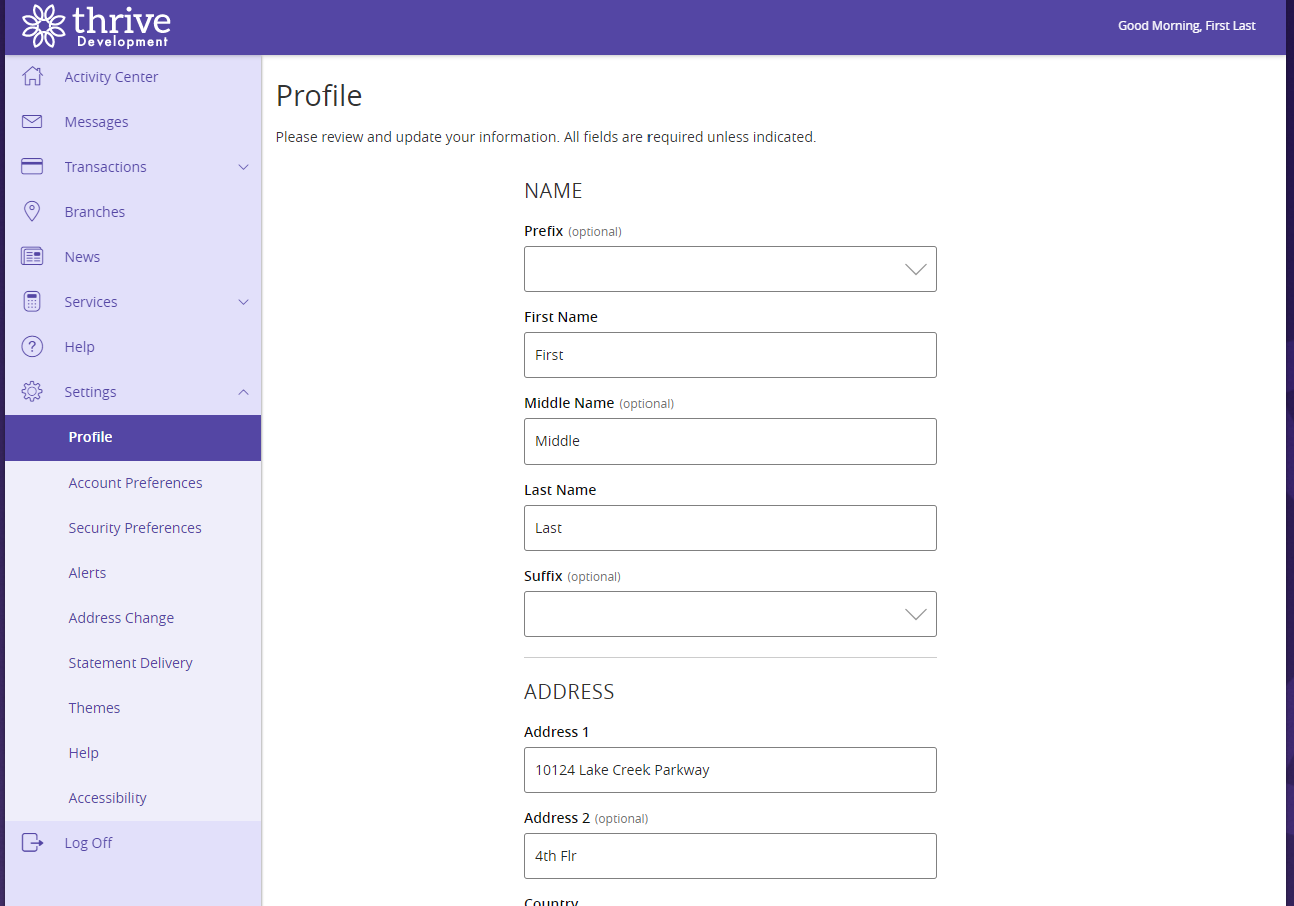
Task: Open the Prefix dropdown
Action: [x=730, y=269]
